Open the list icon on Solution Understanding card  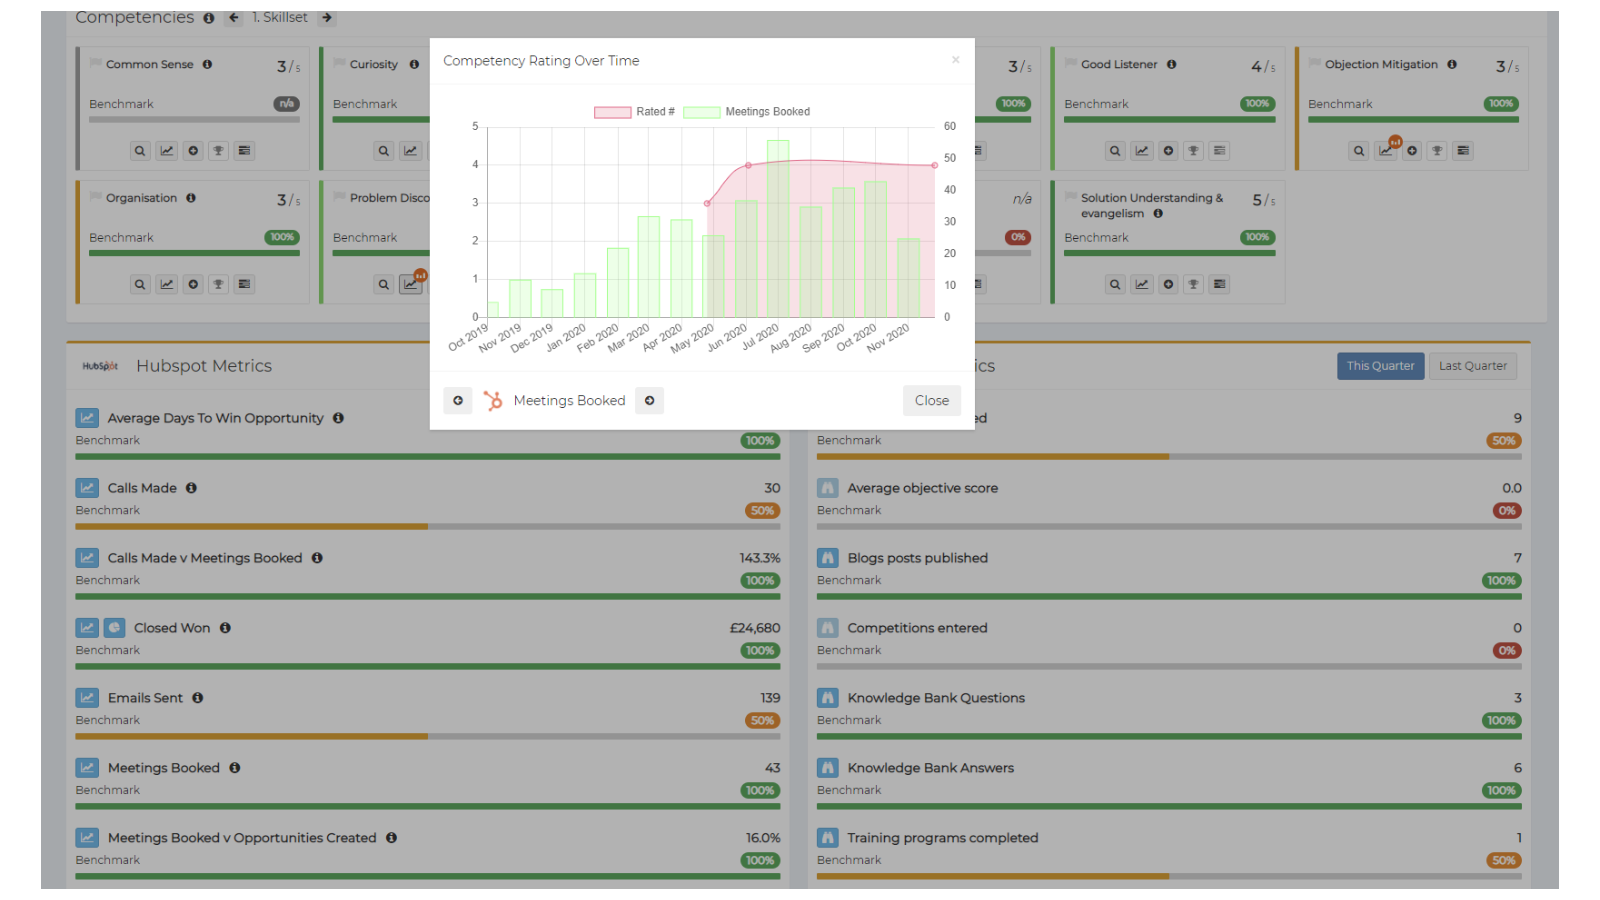1219,284
